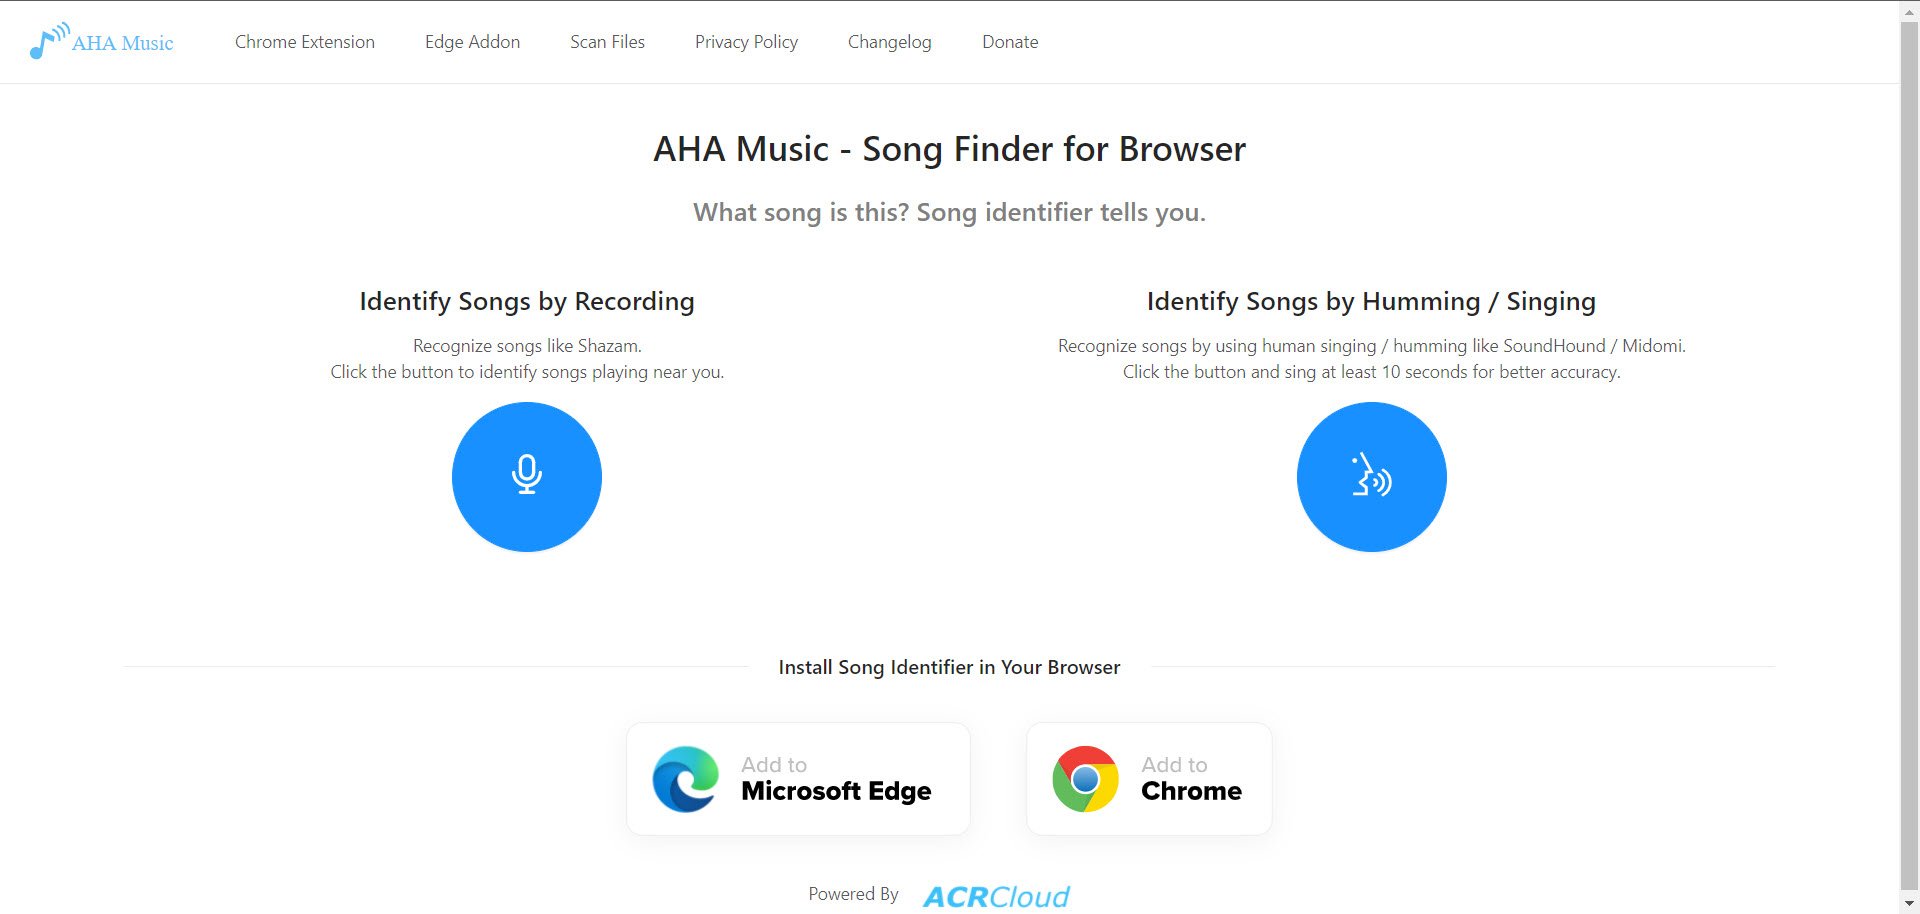Viewport: 1920px width, 914px height.
Task: Click the AHA Music musical note logo
Action: click(x=46, y=41)
